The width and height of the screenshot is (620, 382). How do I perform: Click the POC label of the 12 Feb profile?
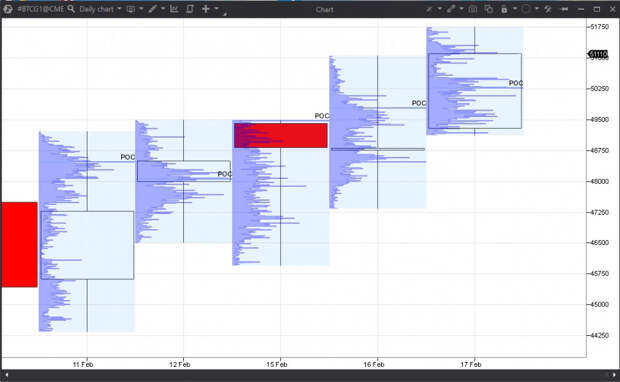225,174
